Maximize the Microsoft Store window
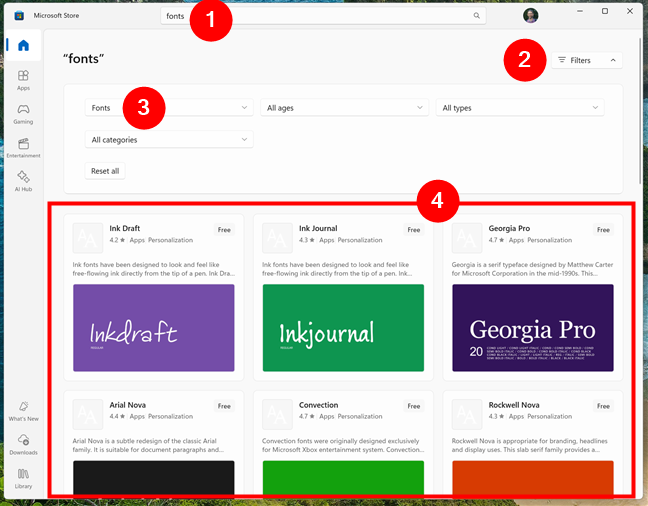 (605, 11)
